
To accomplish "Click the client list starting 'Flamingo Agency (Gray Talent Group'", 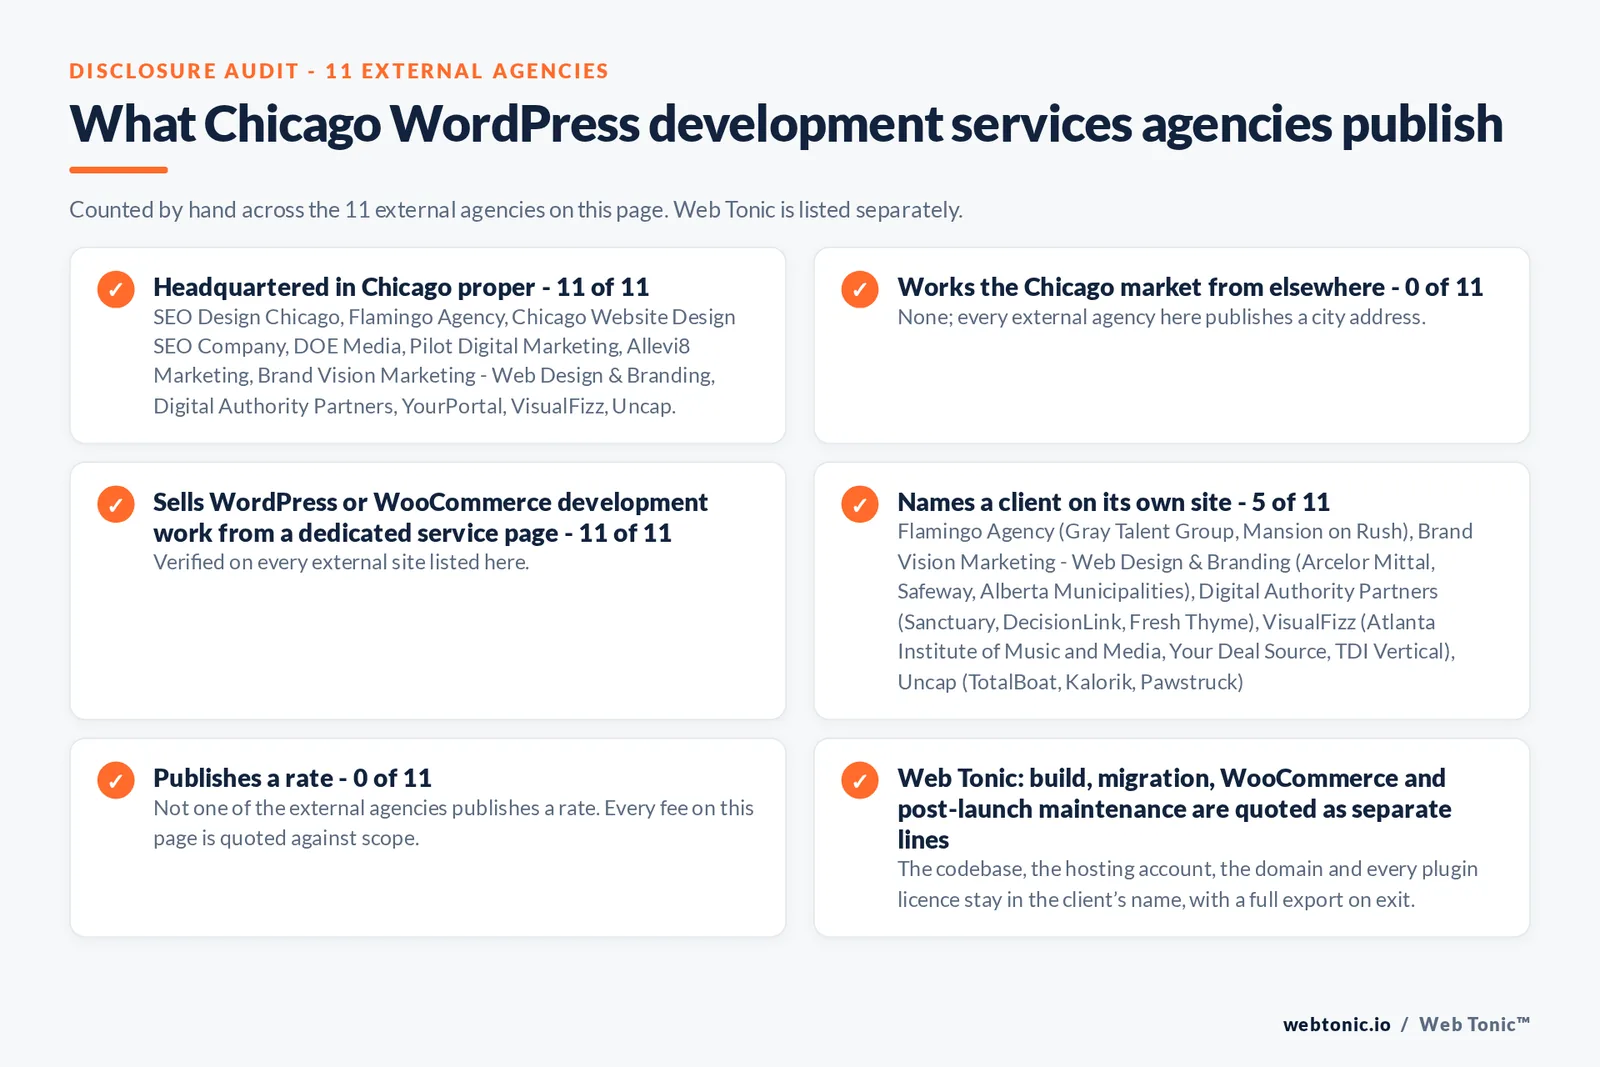I will (1185, 606).
